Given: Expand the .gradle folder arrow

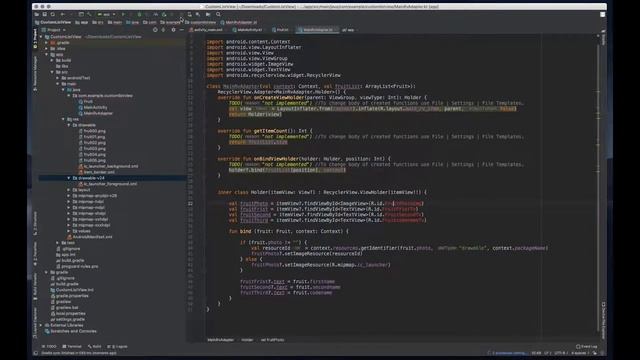Looking at the screenshot, I should click(47, 42).
